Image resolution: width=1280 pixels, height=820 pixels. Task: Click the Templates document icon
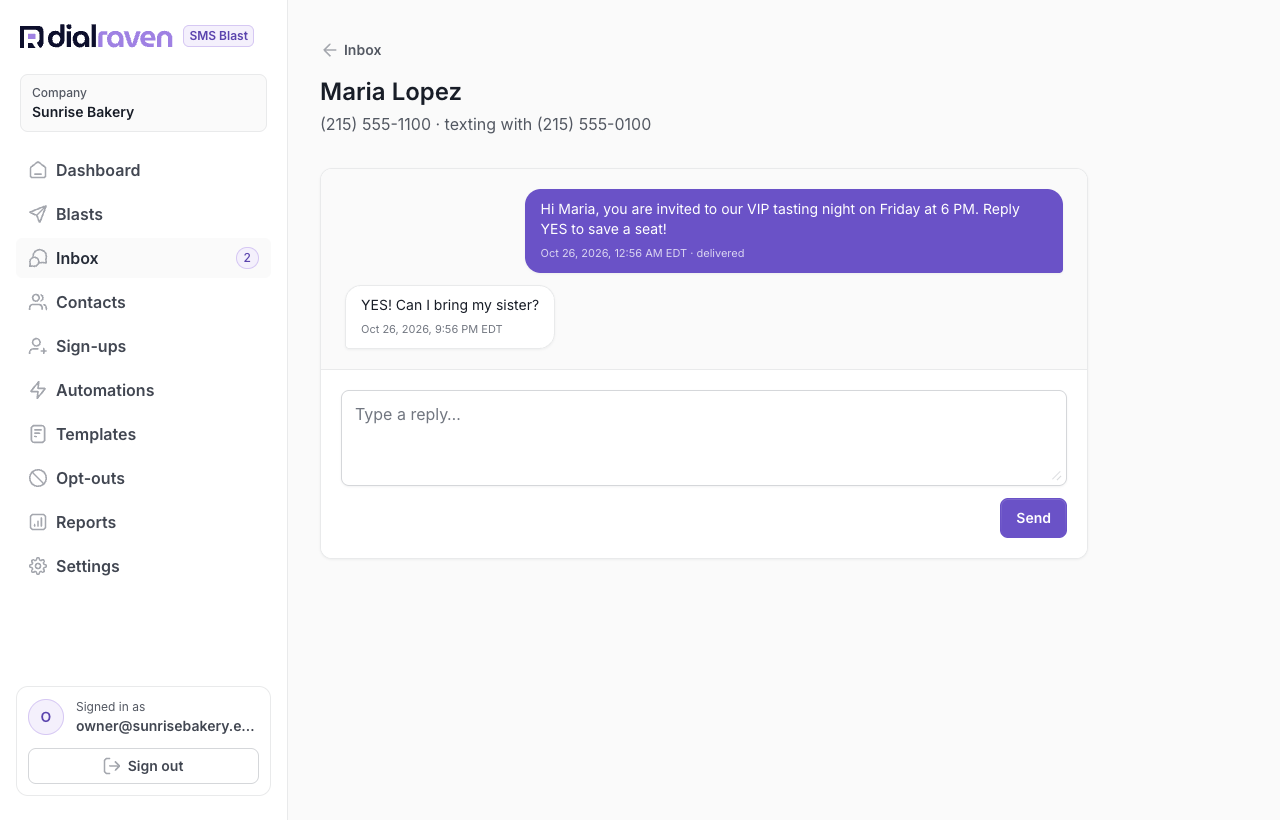[38, 434]
